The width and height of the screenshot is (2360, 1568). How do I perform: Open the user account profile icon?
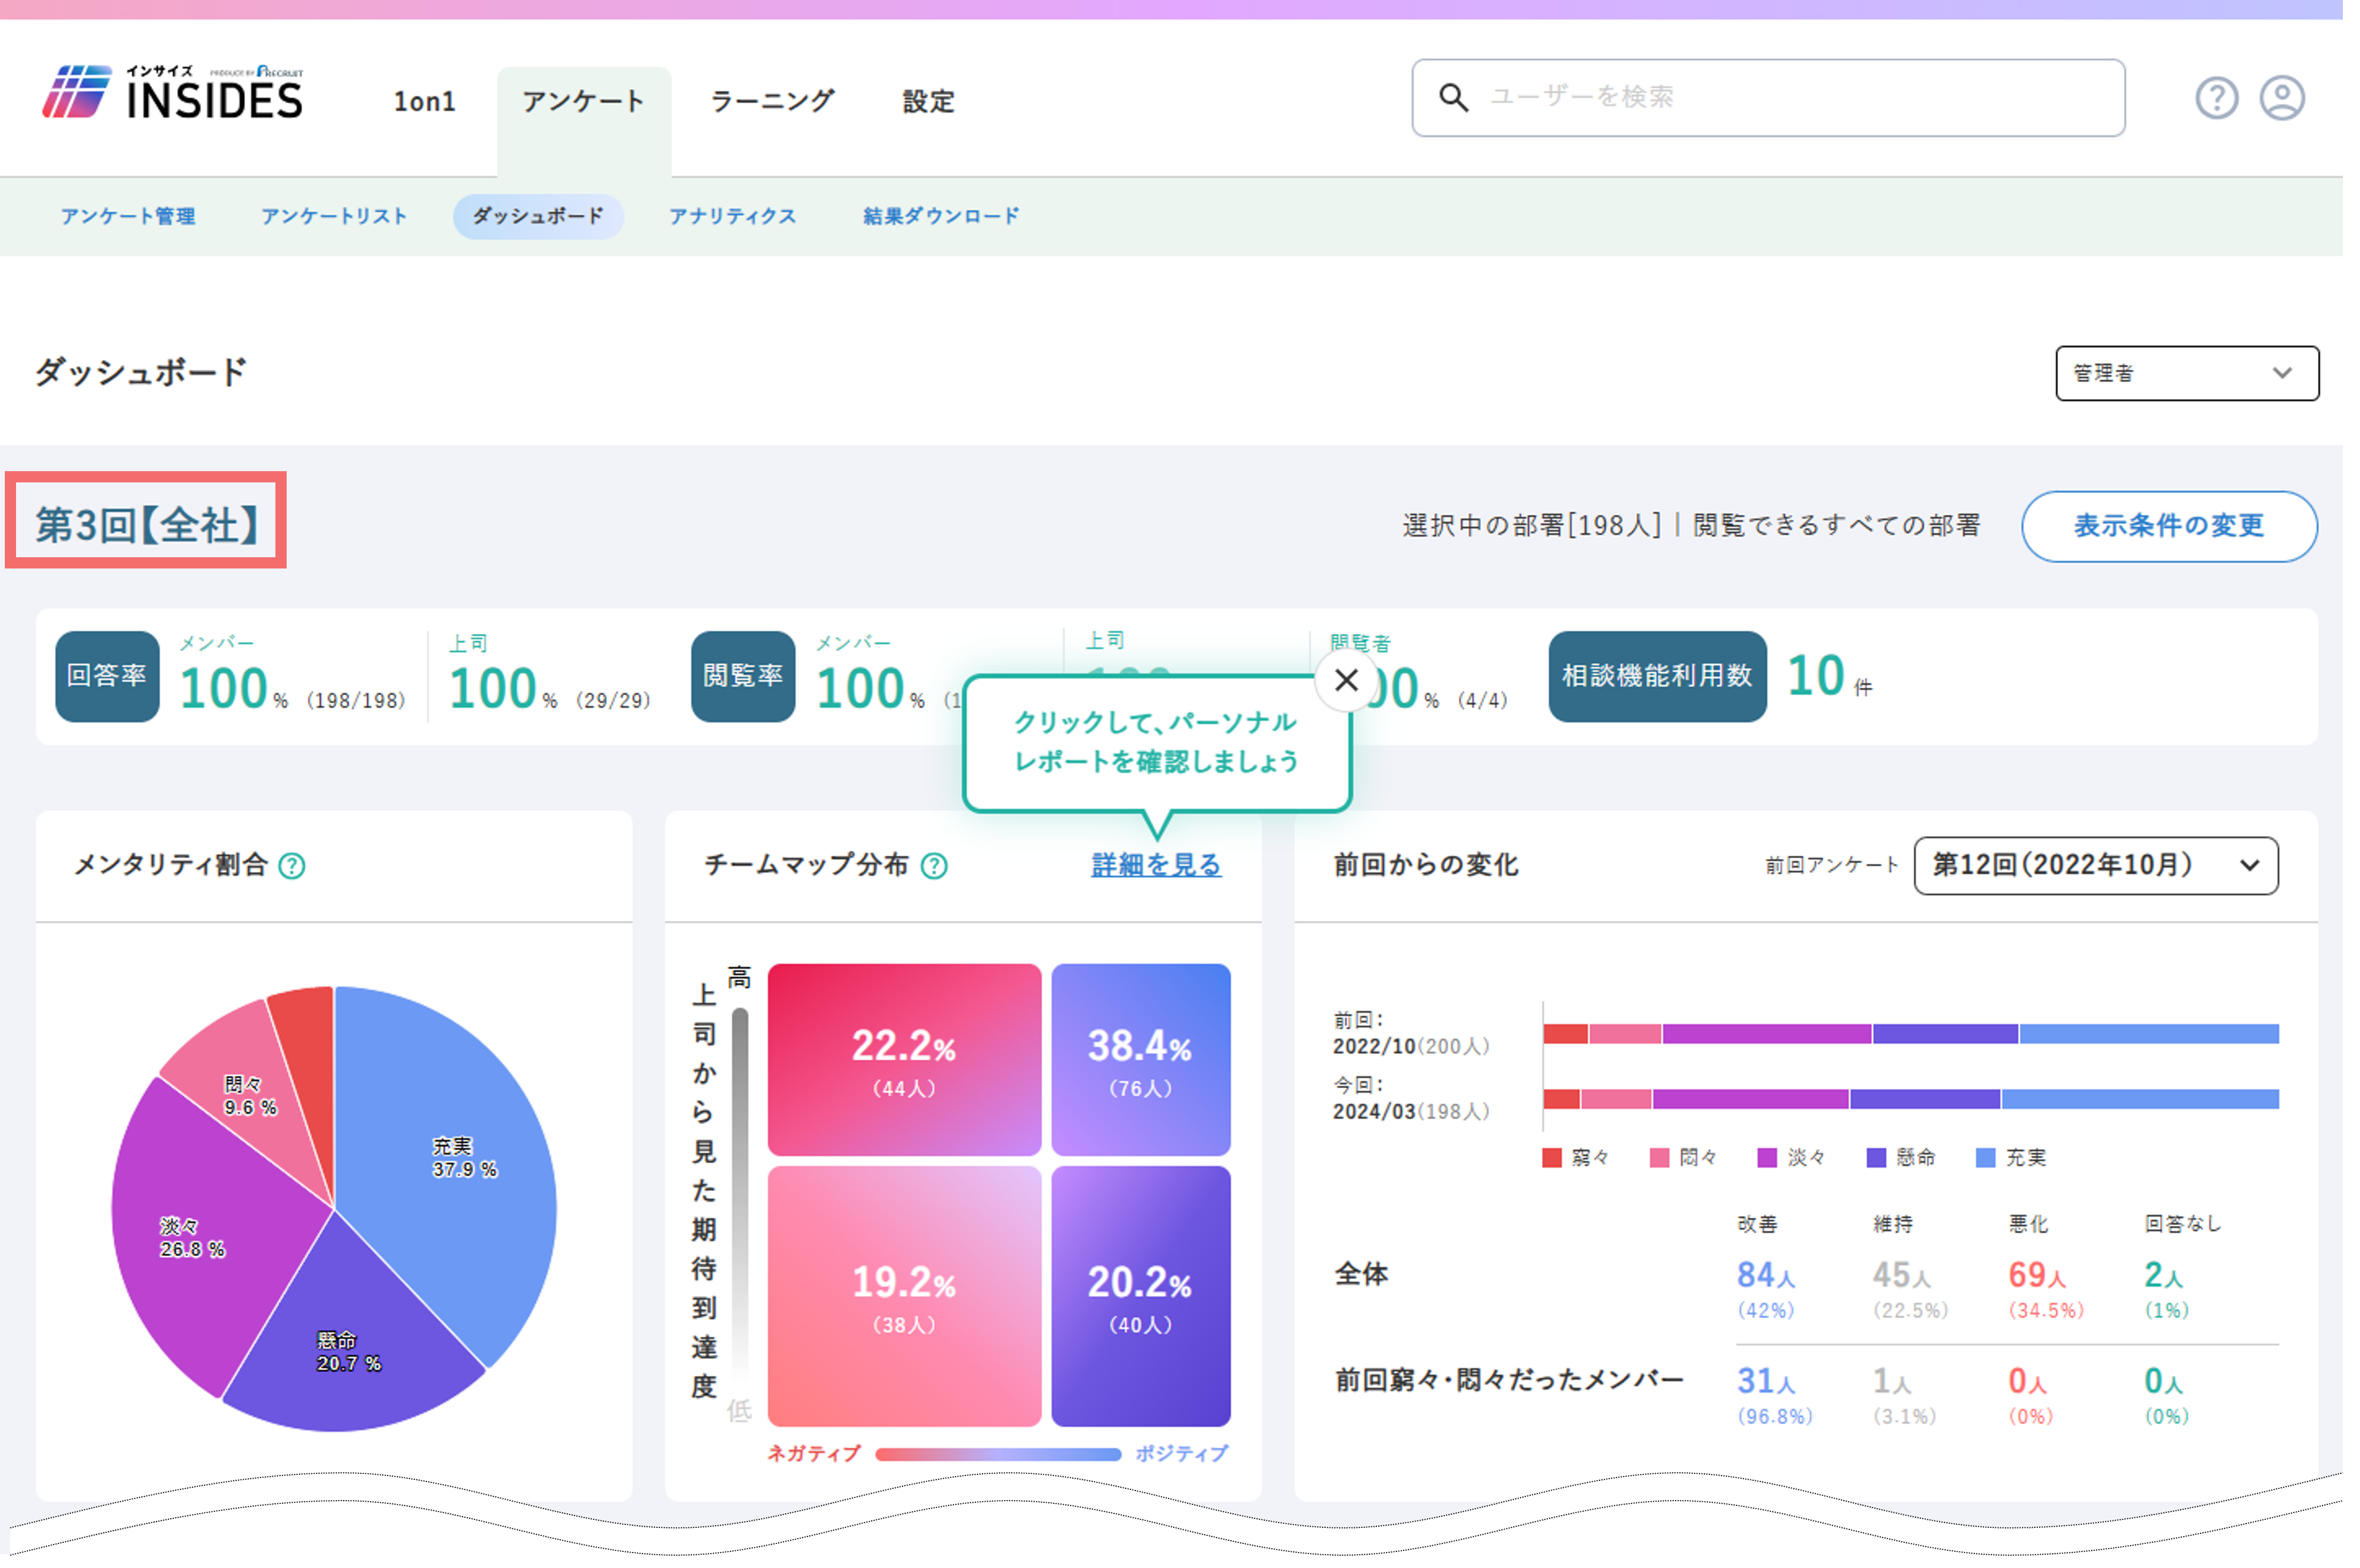coord(2282,98)
